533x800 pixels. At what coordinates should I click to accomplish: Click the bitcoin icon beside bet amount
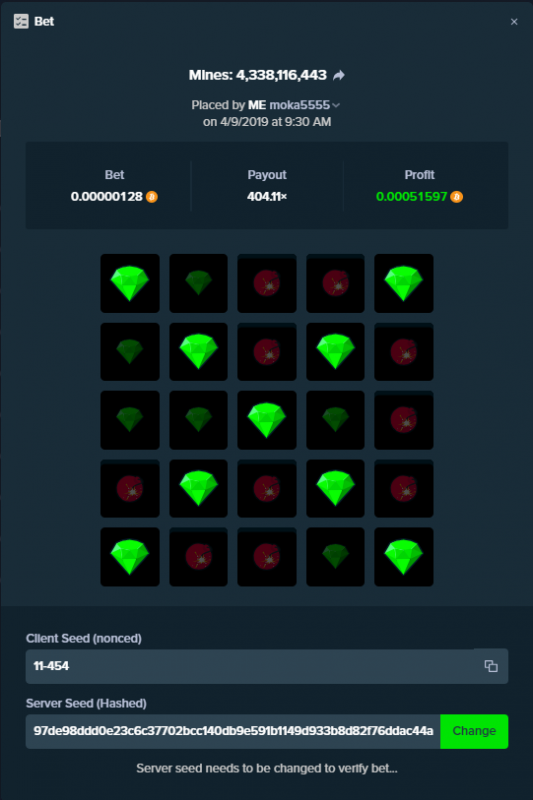[x=151, y=197]
